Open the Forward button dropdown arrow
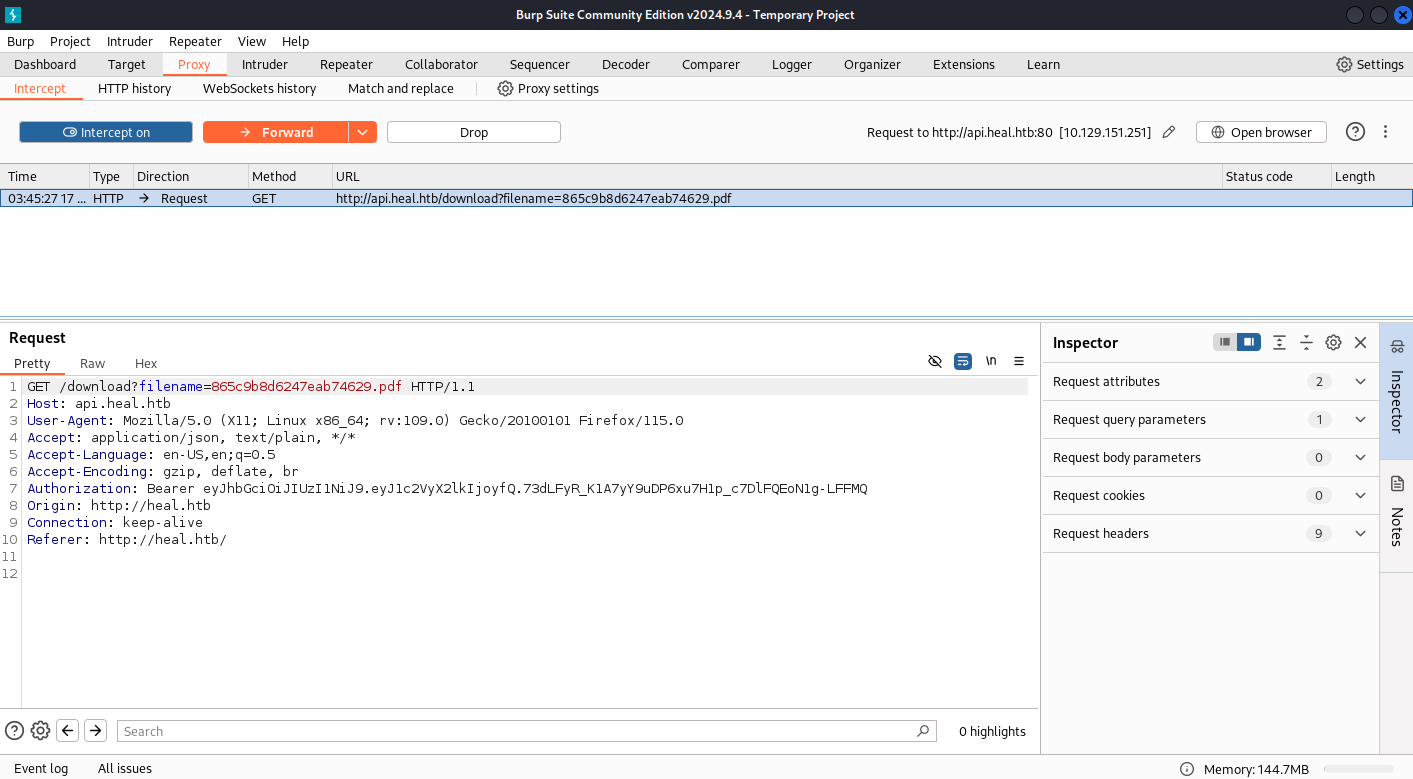 (x=362, y=132)
